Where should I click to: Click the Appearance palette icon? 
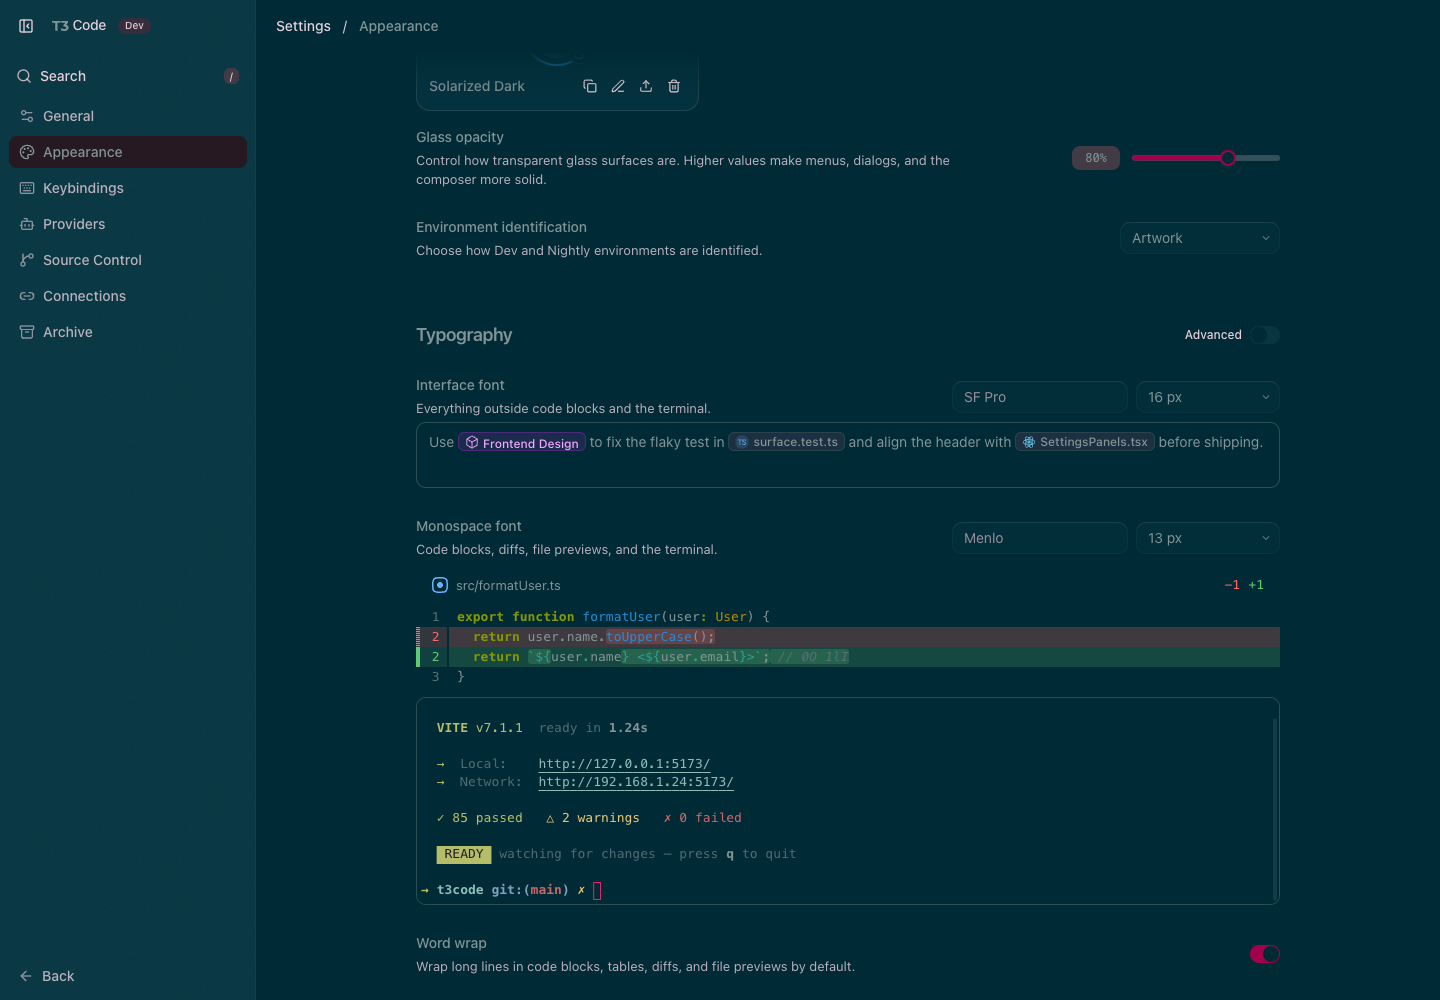coord(27,152)
